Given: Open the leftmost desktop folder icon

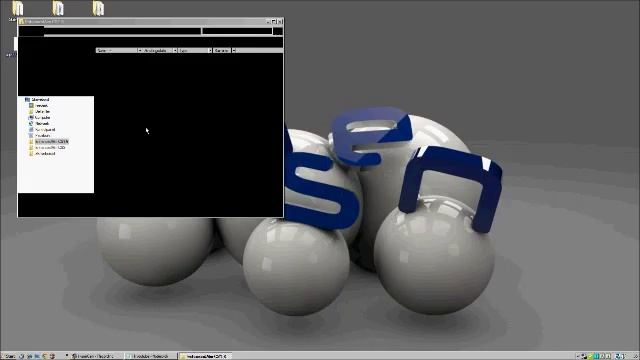Looking at the screenshot, I should [x=18, y=8].
